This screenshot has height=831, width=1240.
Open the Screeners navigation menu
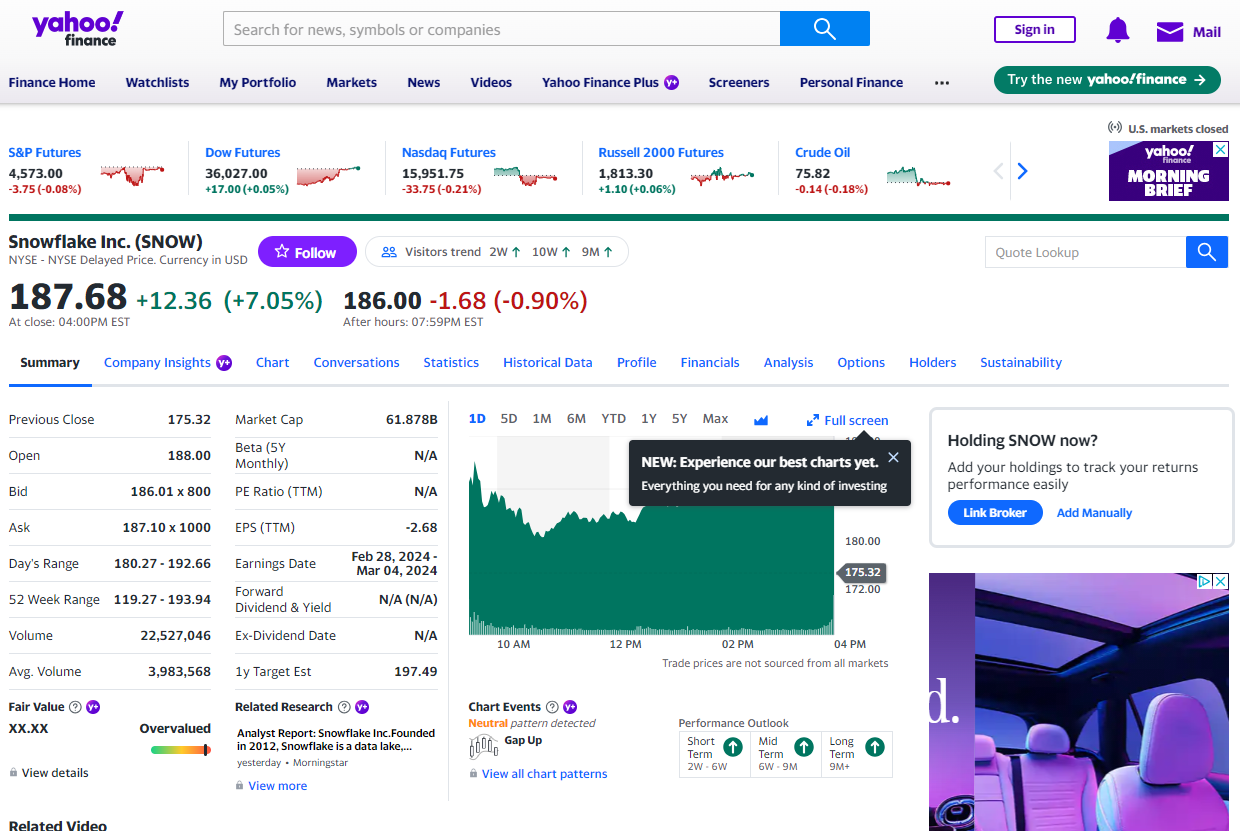coord(739,83)
